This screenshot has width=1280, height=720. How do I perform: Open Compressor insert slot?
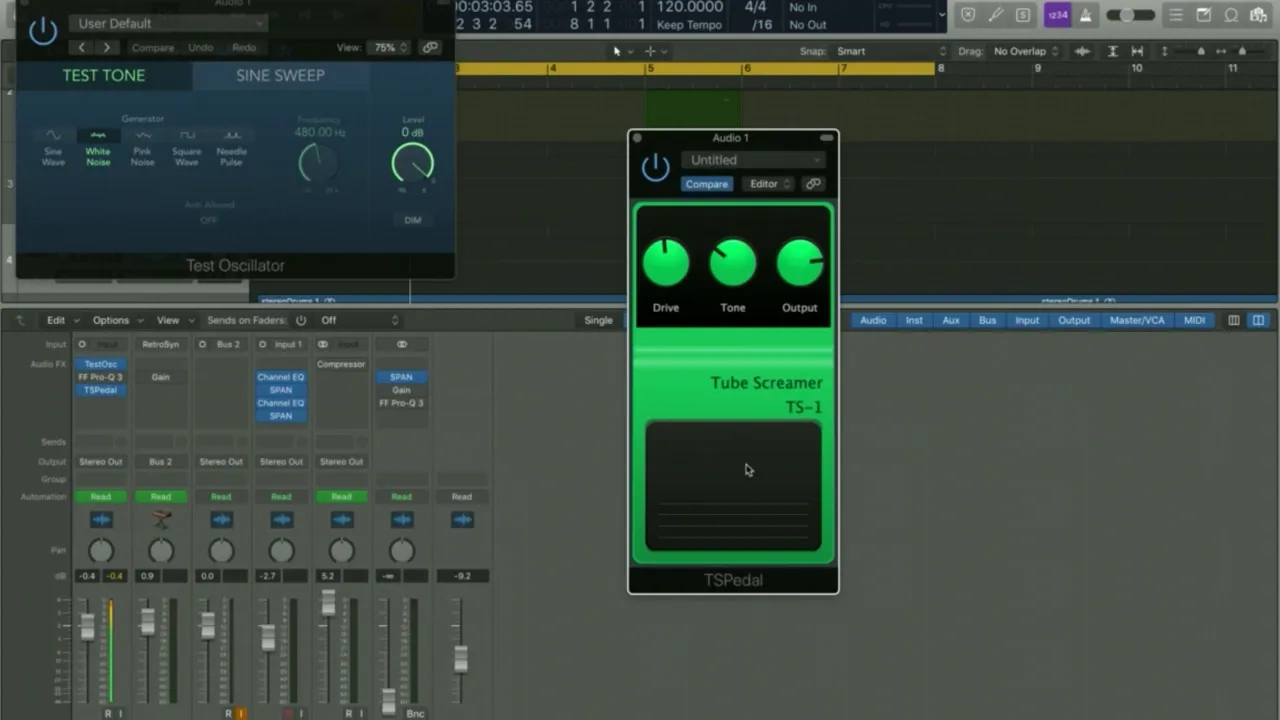(x=341, y=364)
